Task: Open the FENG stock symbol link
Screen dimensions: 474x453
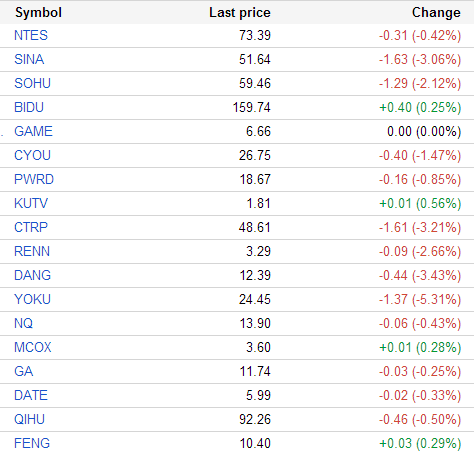Action: [x=32, y=443]
